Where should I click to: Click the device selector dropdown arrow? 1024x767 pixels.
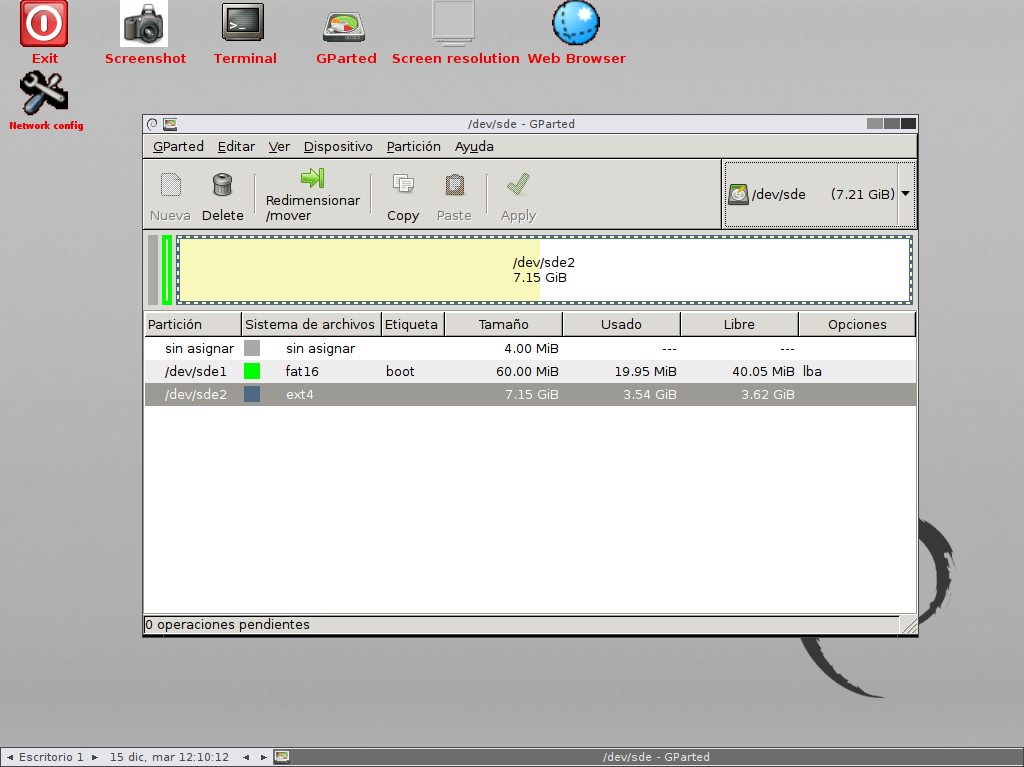906,194
